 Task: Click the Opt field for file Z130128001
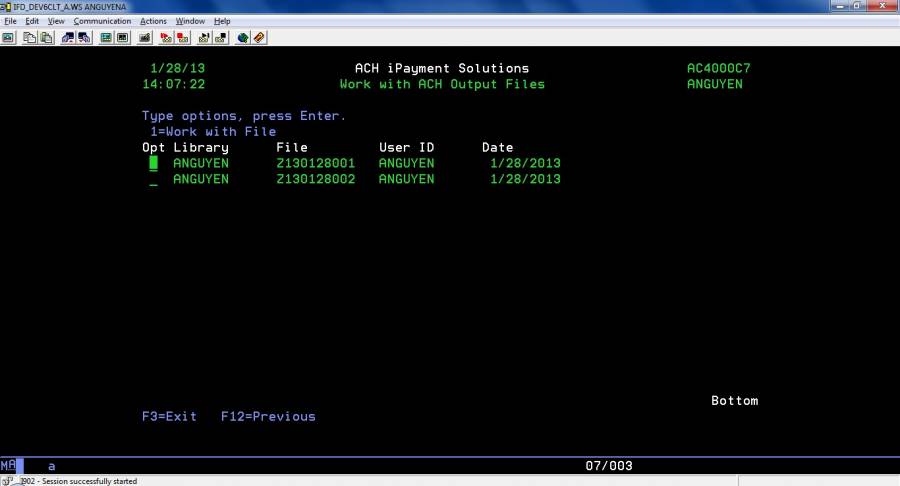(x=154, y=163)
